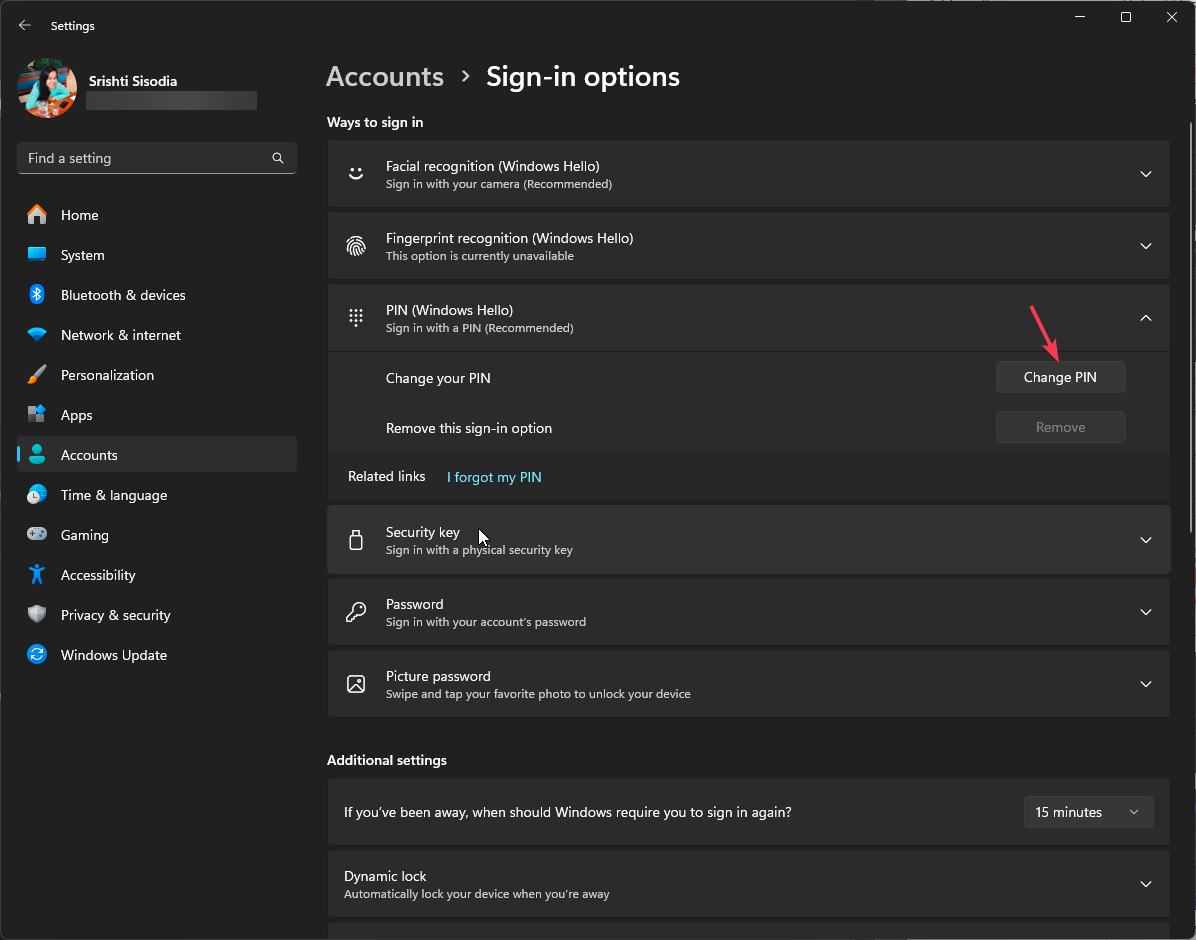The width and height of the screenshot is (1196, 940).
Task: Click the Change your PIN label
Action: click(x=438, y=378)
